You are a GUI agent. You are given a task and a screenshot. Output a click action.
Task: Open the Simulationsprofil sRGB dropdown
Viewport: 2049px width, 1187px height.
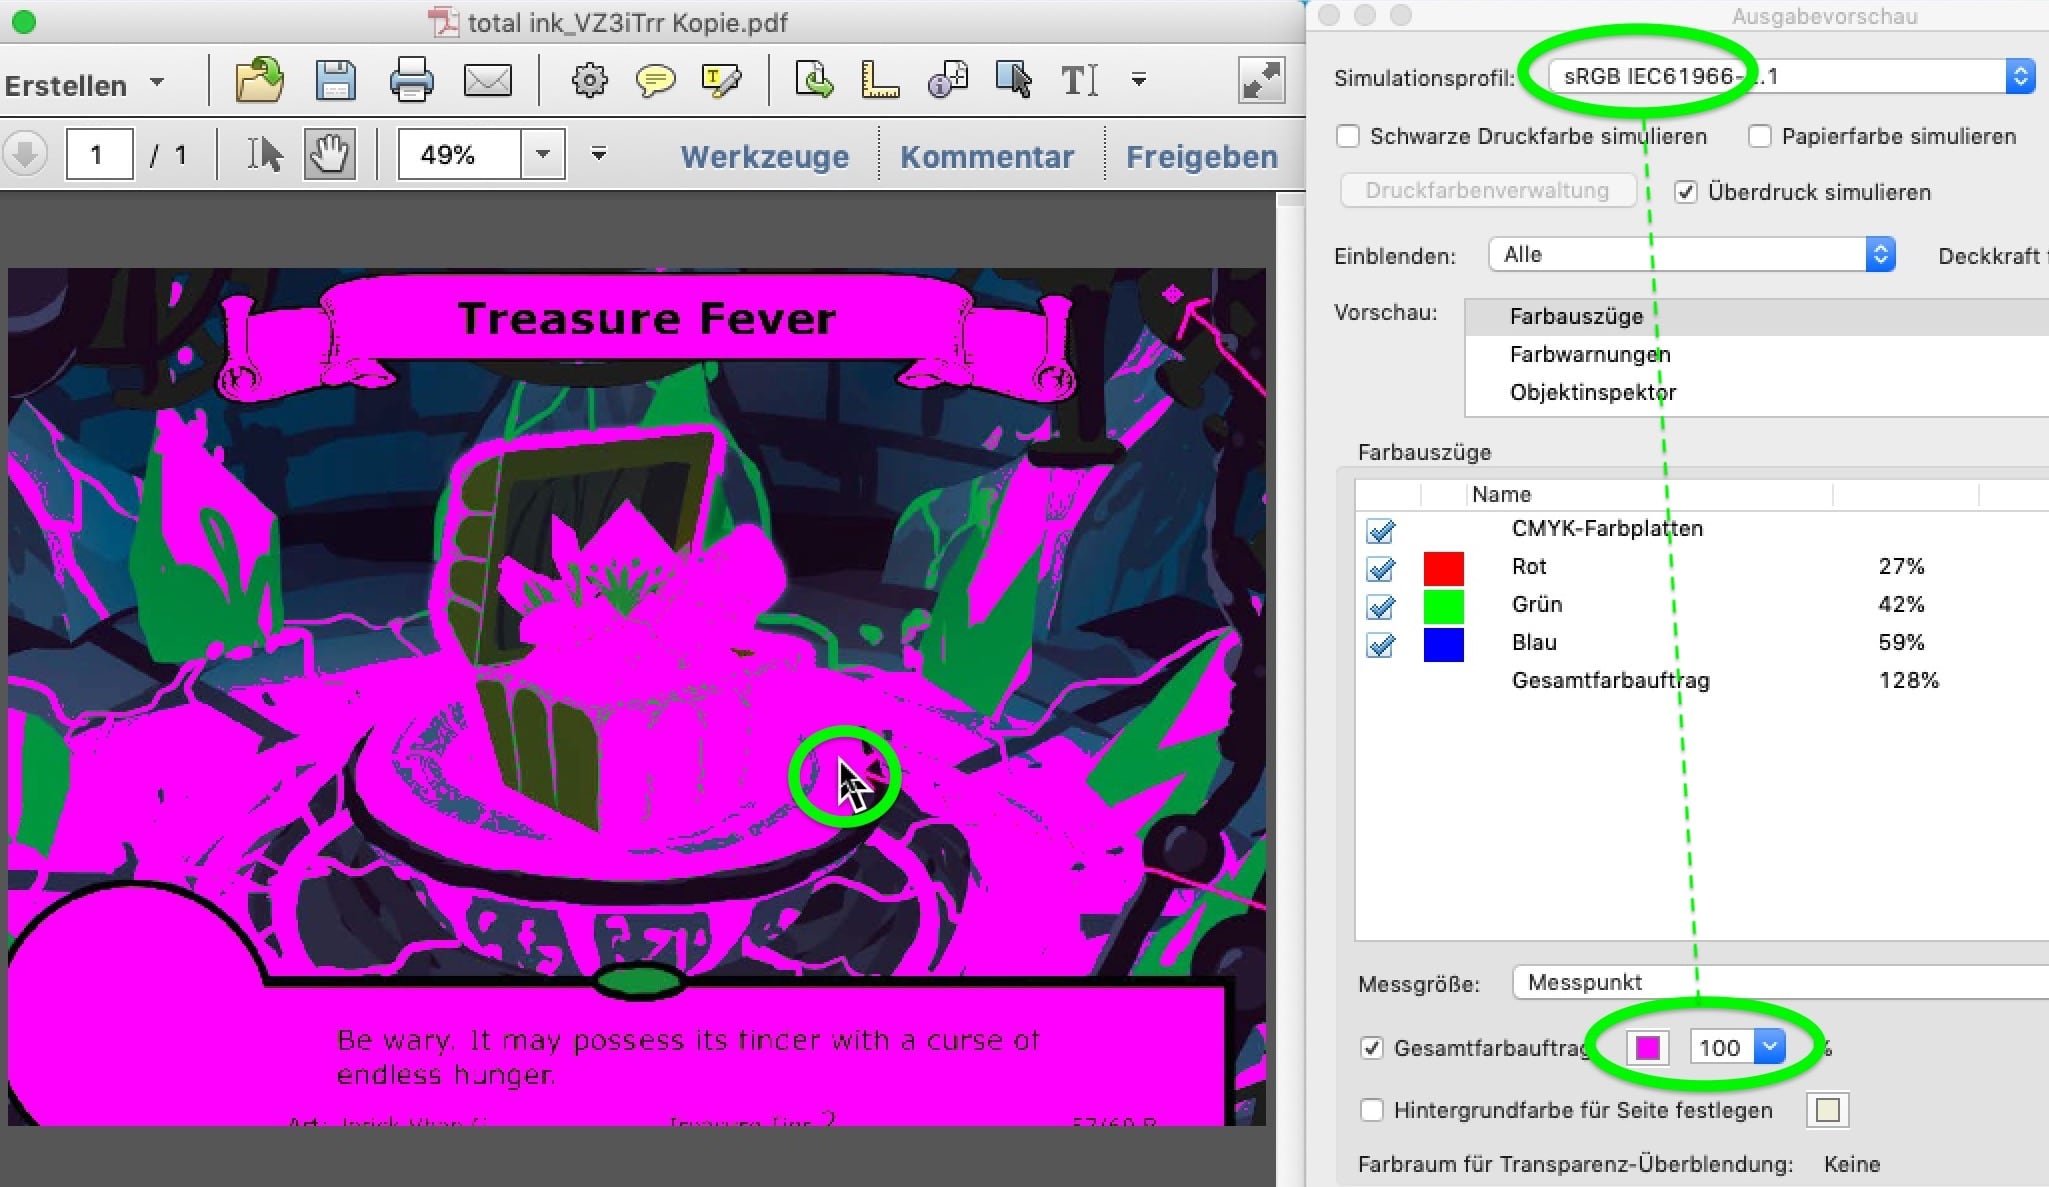1791,76
